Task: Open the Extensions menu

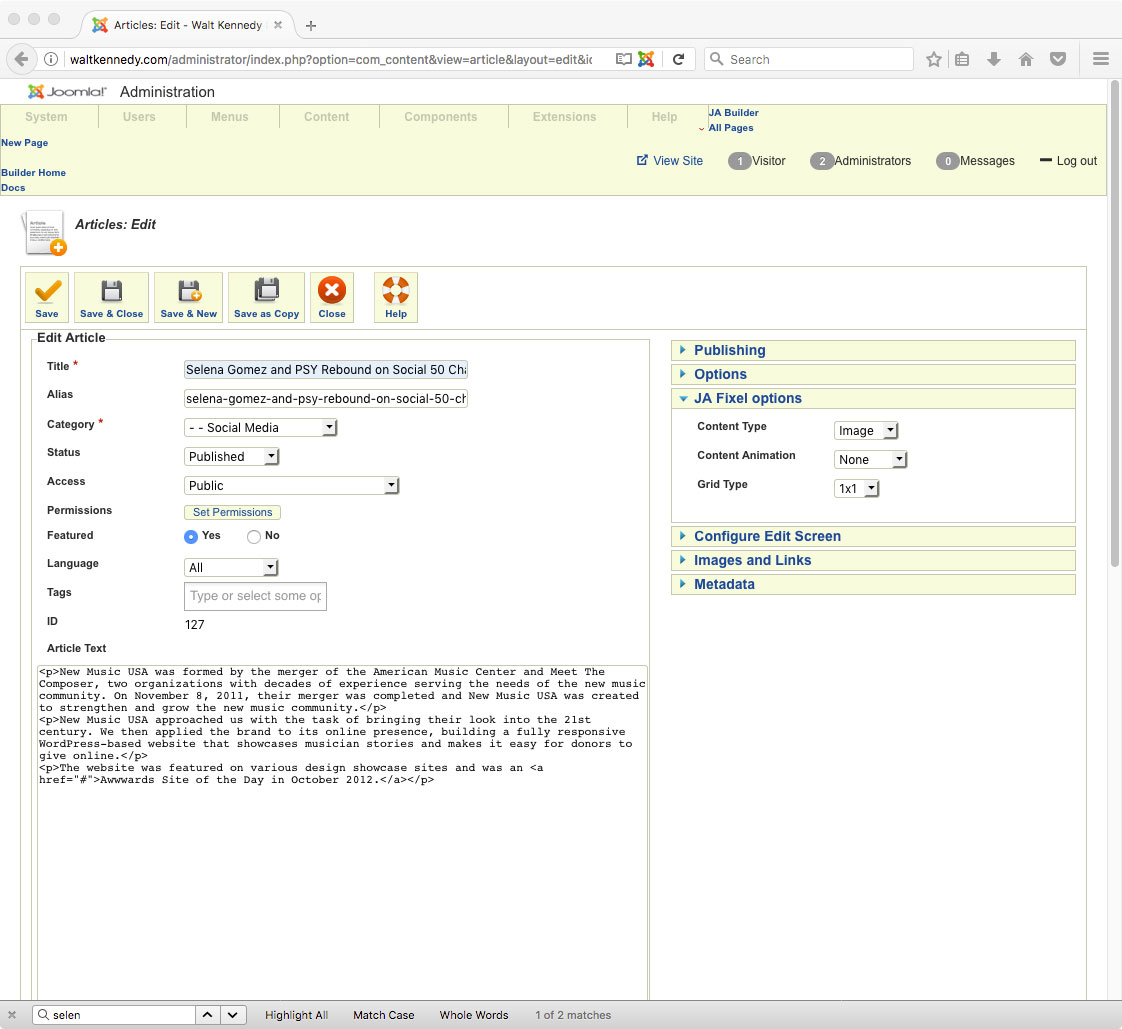Action: (564, 117)
